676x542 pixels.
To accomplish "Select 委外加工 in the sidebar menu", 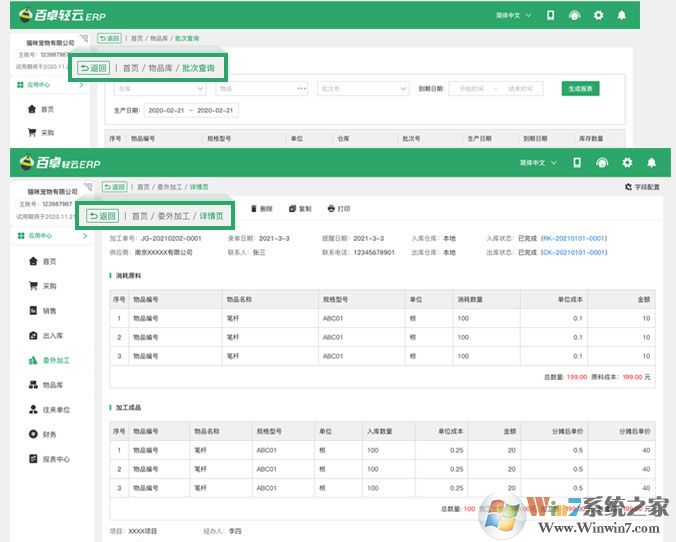I will (54, 360).
